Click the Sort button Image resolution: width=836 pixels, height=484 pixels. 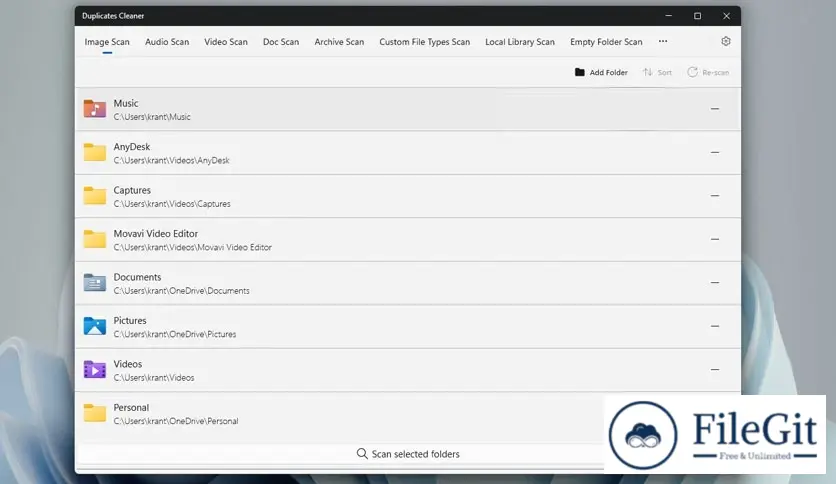click(657, 72)
